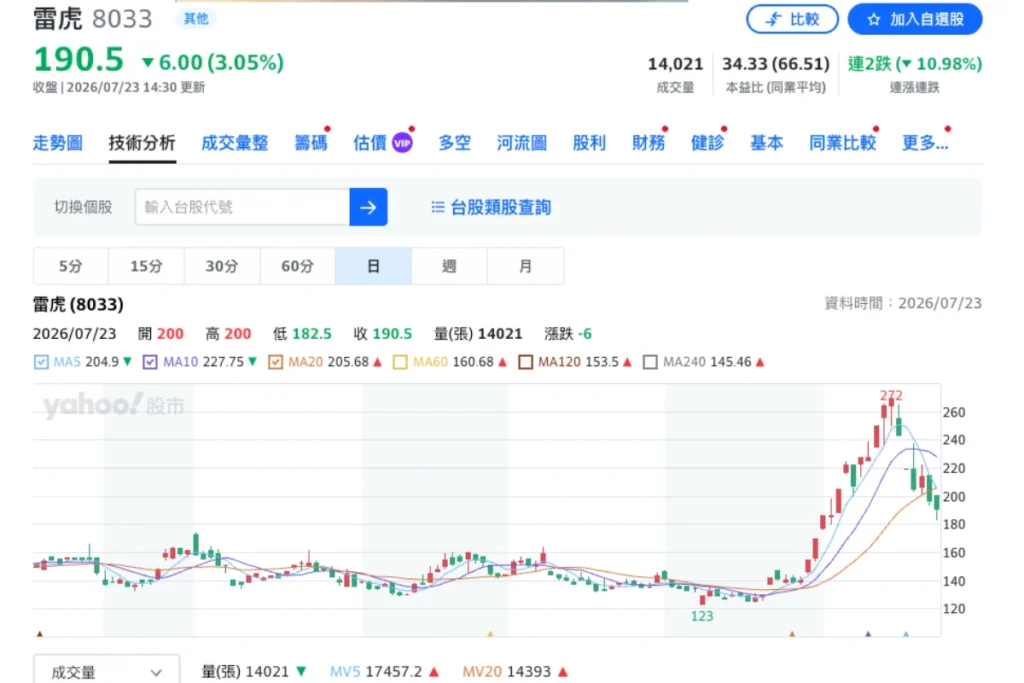Click the 190.5 stock price
The image size is (1024, 683).
(x=78, y=59)
